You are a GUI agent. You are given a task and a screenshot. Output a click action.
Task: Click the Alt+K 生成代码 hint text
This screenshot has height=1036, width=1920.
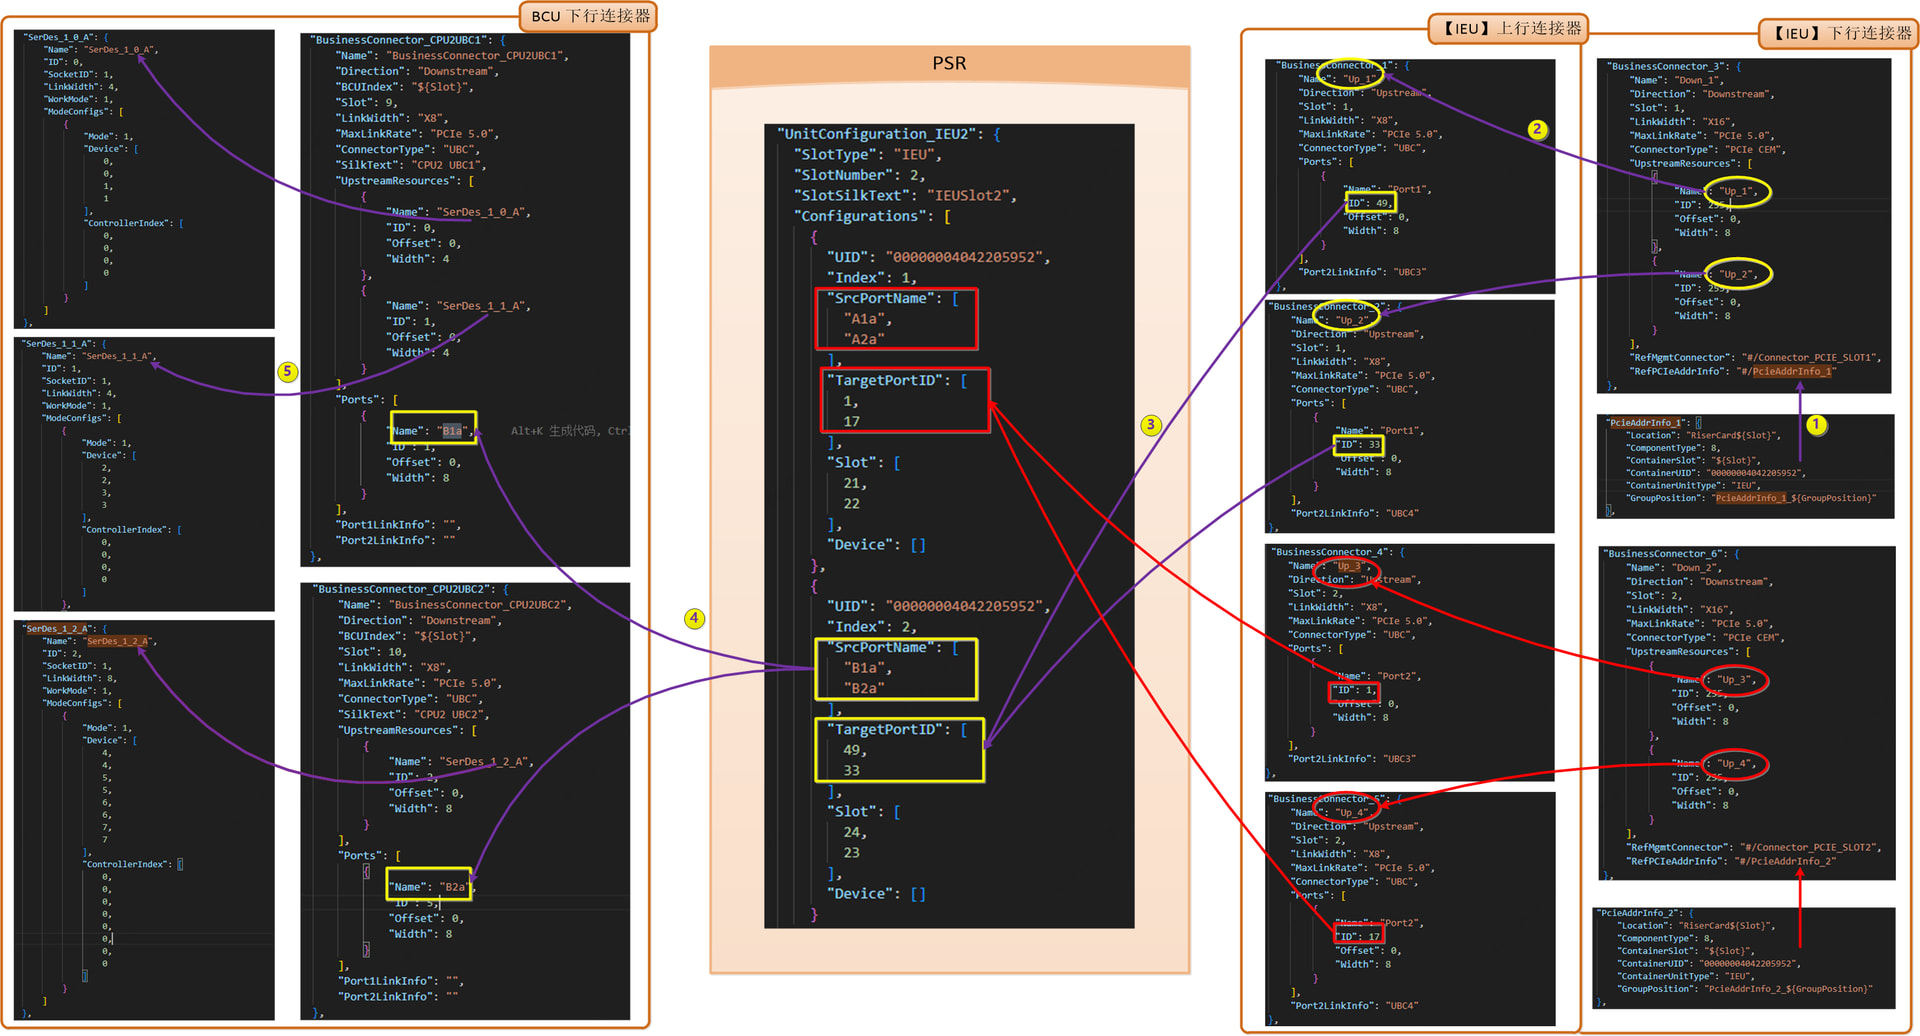pos(569,431)
